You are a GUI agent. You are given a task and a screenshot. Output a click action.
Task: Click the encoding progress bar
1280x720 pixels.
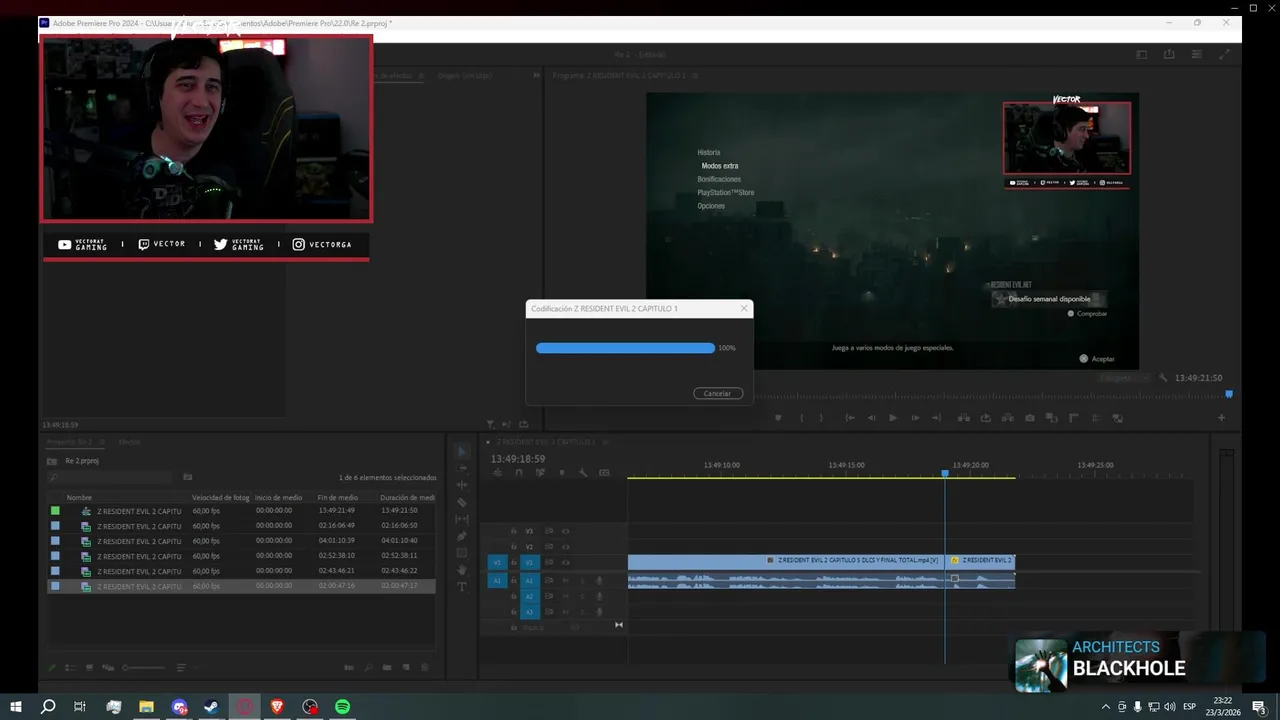[x=625, y=348]
